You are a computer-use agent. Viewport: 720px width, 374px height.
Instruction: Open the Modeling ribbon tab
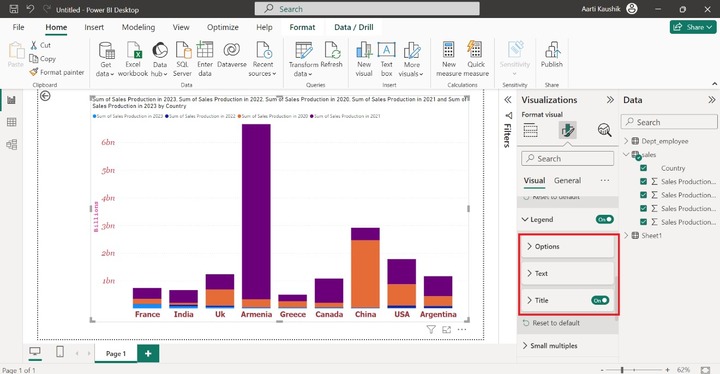(138, 27)
